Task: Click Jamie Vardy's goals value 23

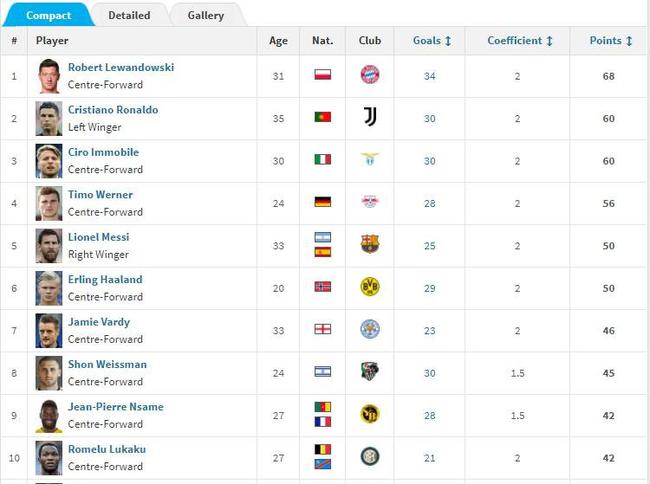Action: click(x=430, y=330)
